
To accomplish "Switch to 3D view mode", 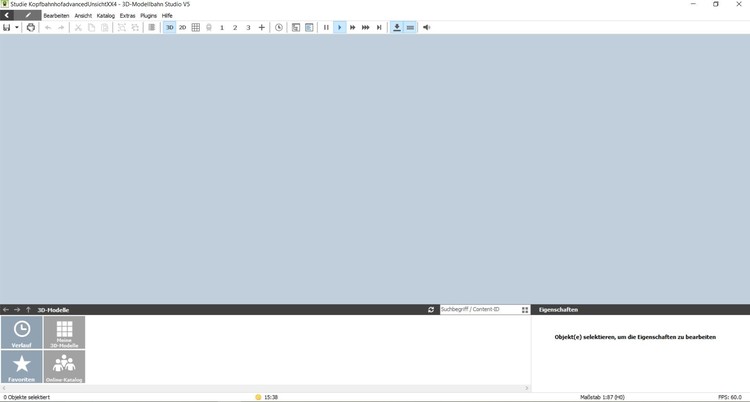I will [170, 28].
